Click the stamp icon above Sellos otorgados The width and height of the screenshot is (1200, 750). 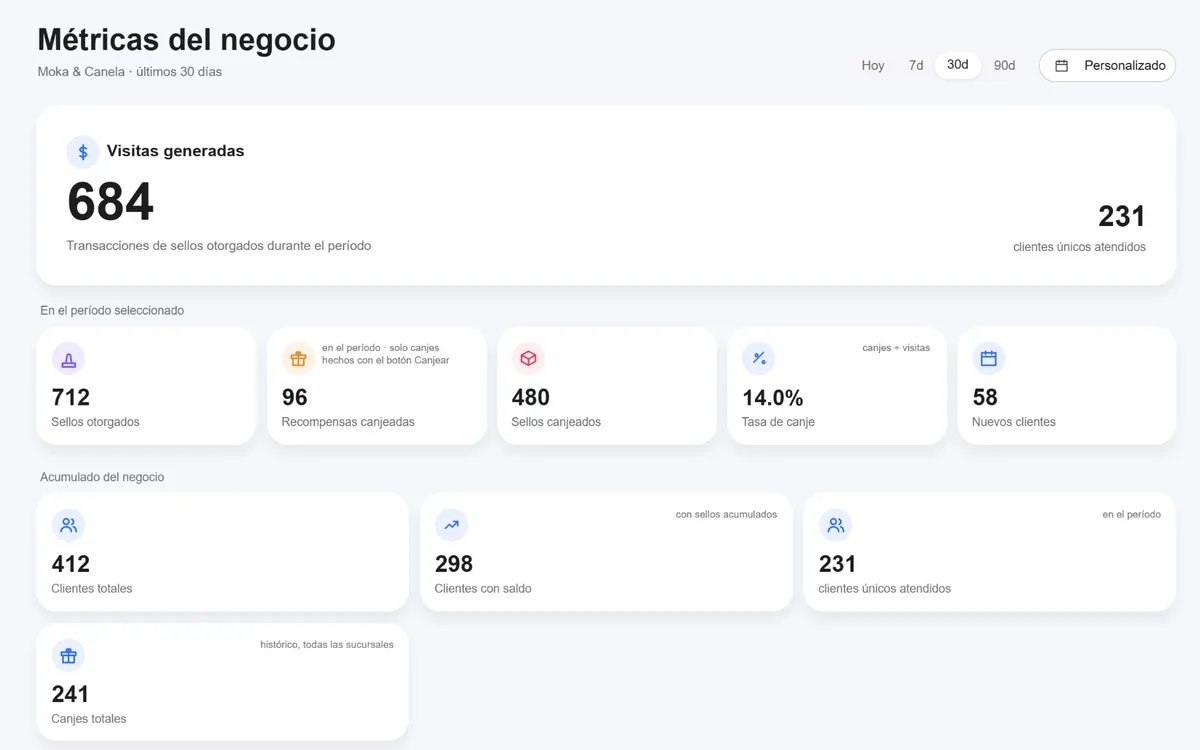[x=68, y=359]
